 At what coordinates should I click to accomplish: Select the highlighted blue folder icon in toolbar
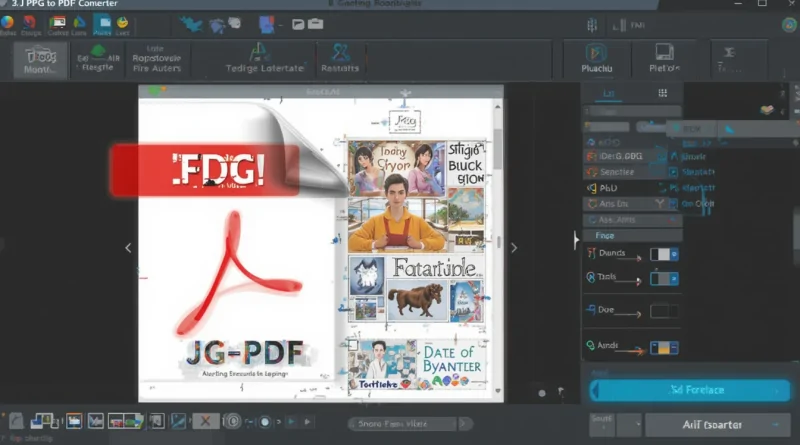point(103,23)
